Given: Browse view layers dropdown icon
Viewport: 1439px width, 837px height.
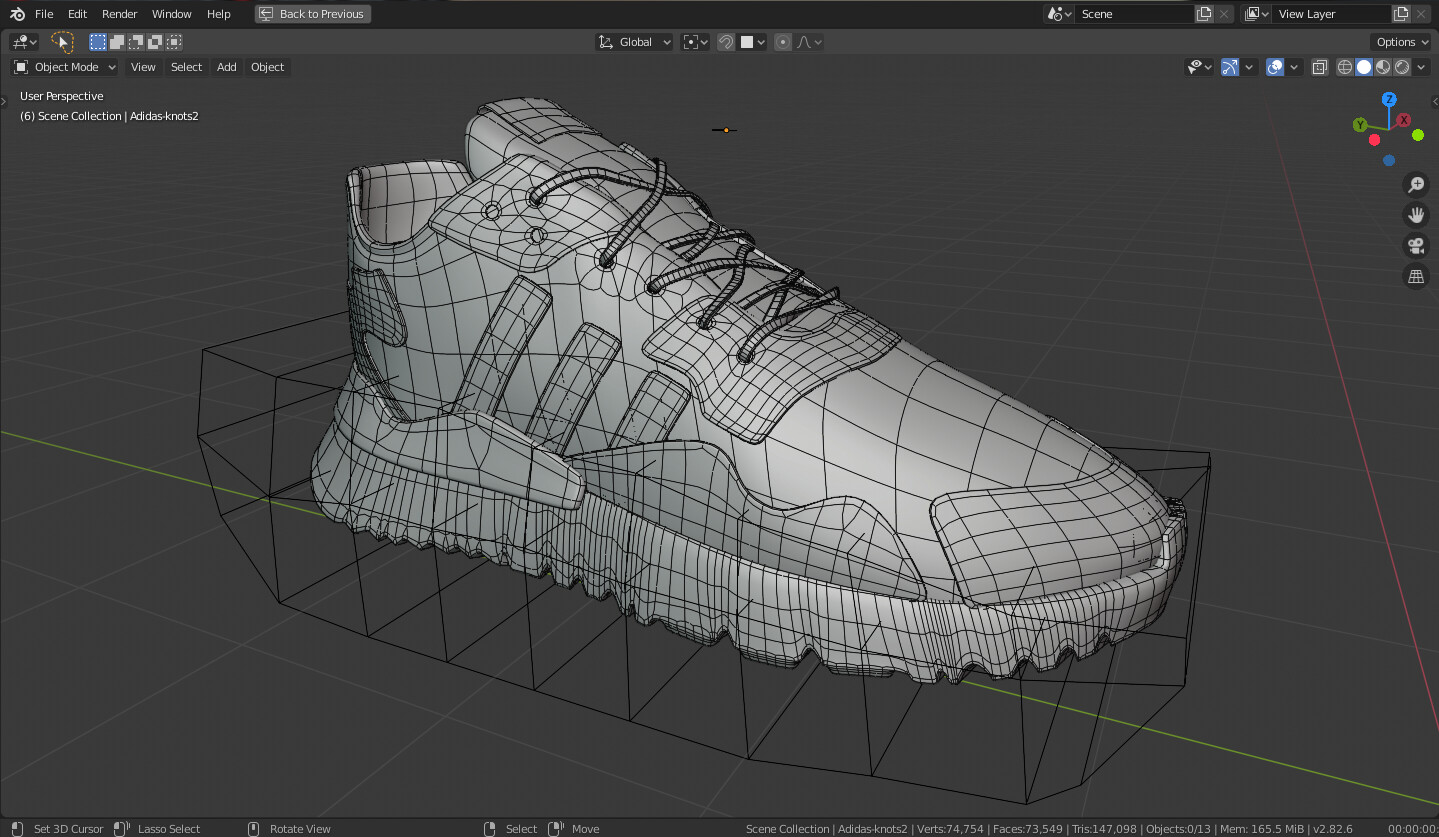Looking at the screenshot, I should [1257, 14].
